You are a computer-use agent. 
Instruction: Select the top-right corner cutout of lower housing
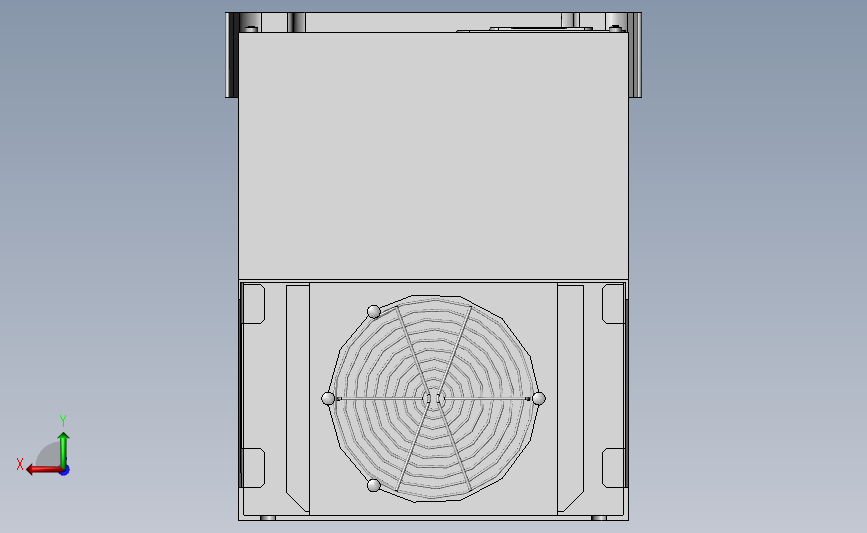click(x=613, y=304)
